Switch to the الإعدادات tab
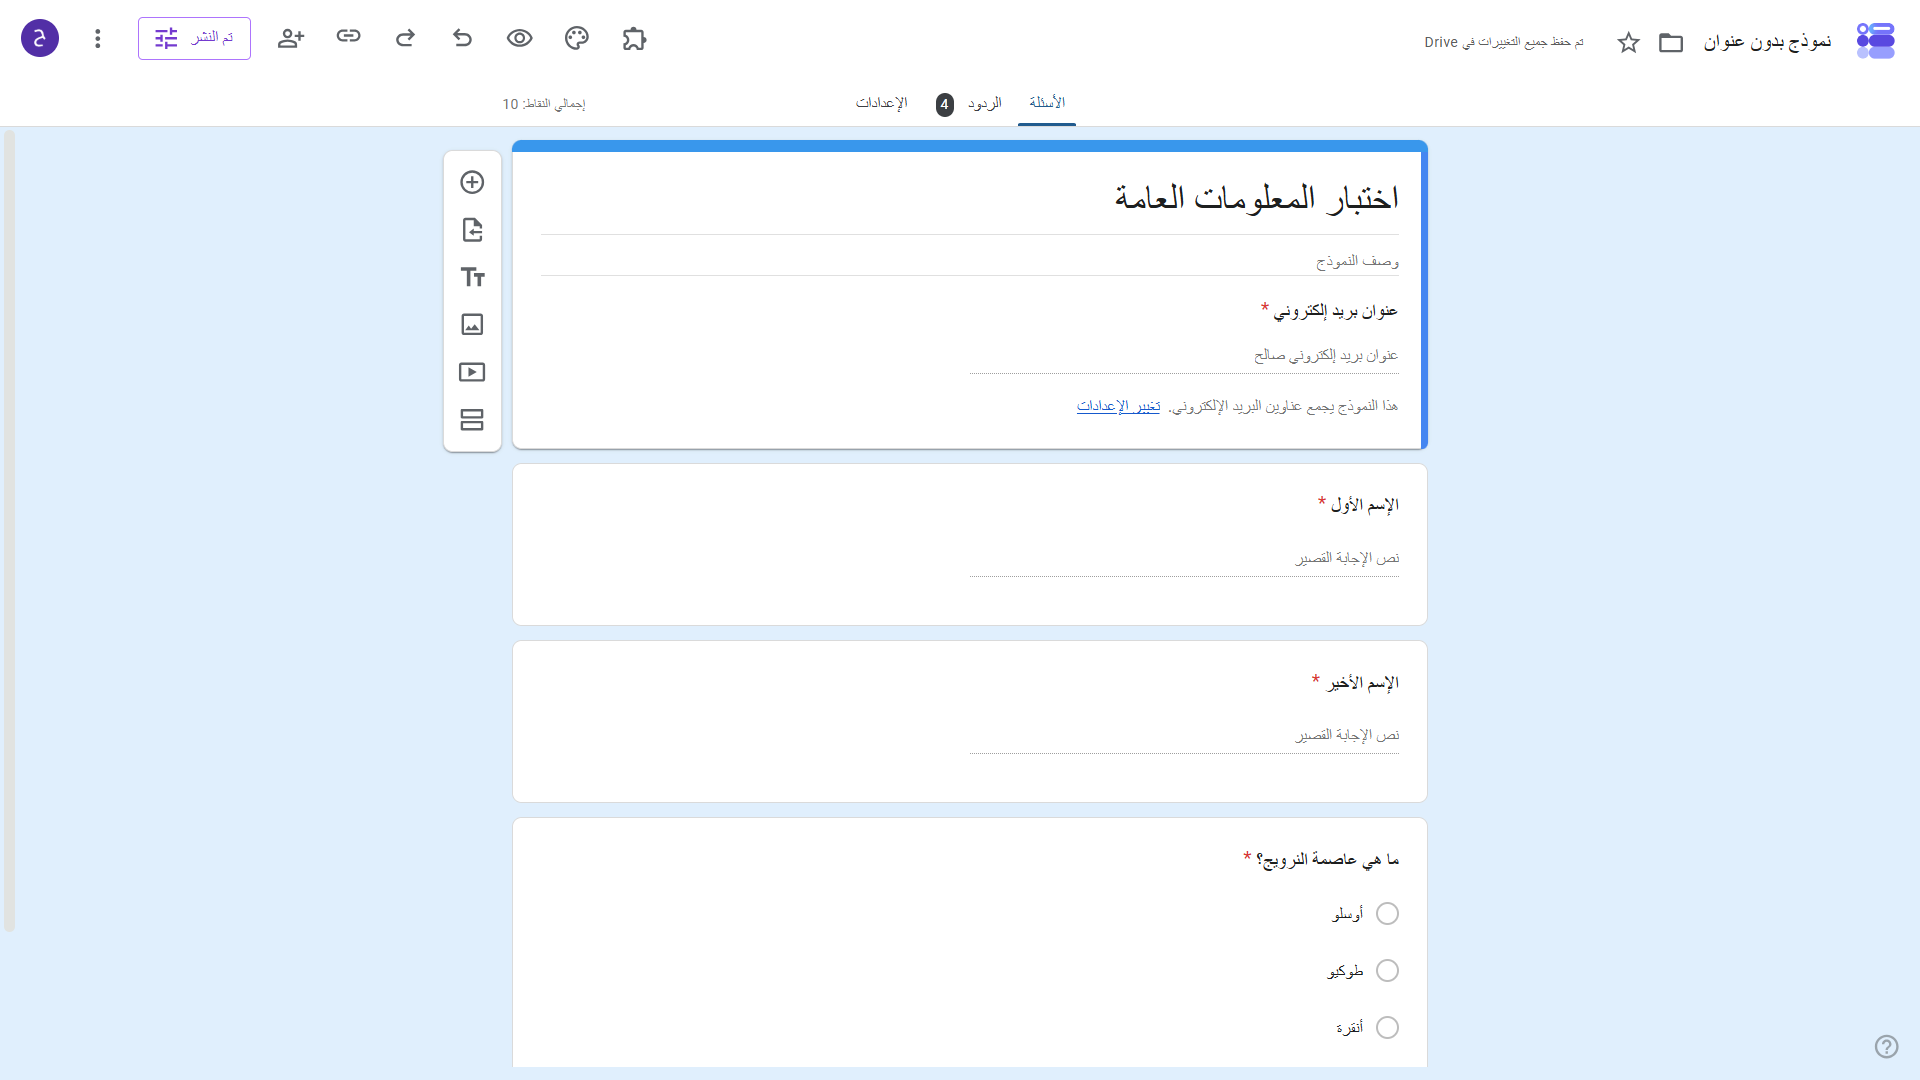1920x1080 pixels. [x=881, y=103]
